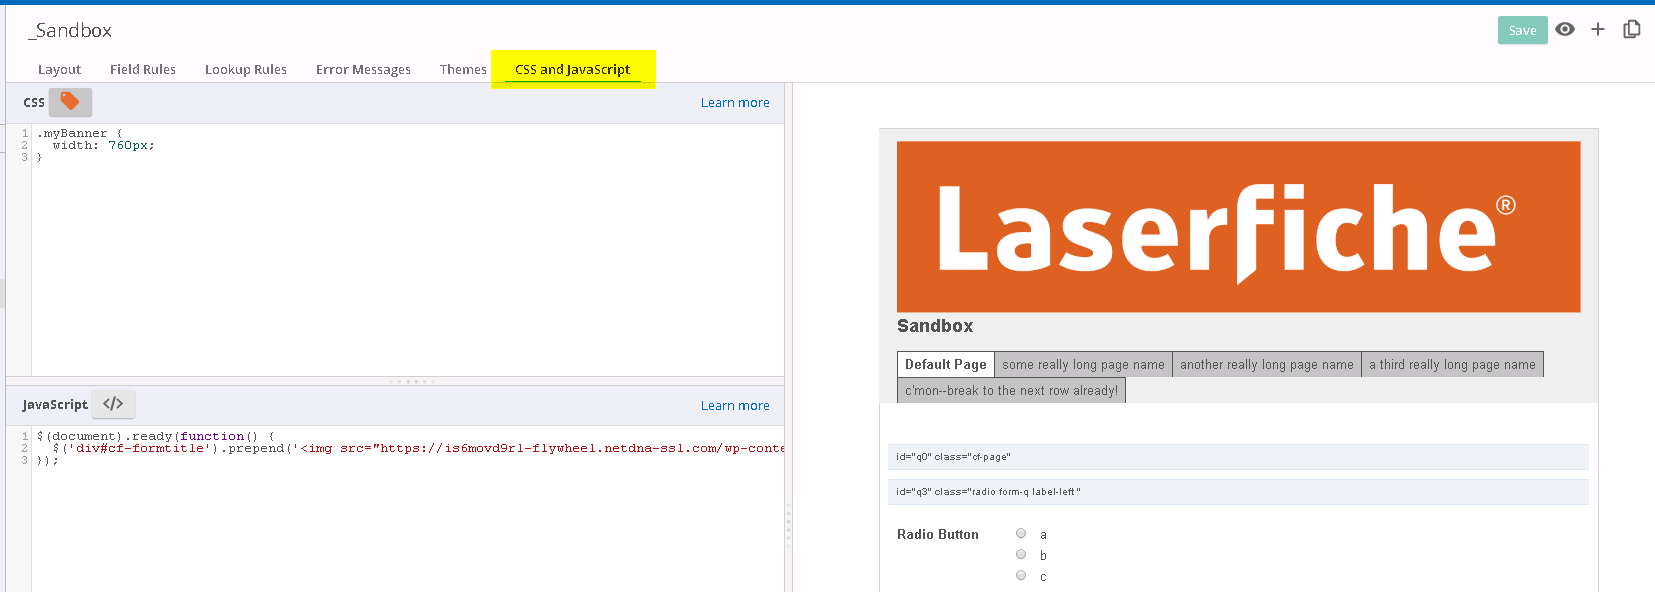Viewport: 1655px width, 592px height.
Task: Select radio option a
Action: pos(1021,533)
